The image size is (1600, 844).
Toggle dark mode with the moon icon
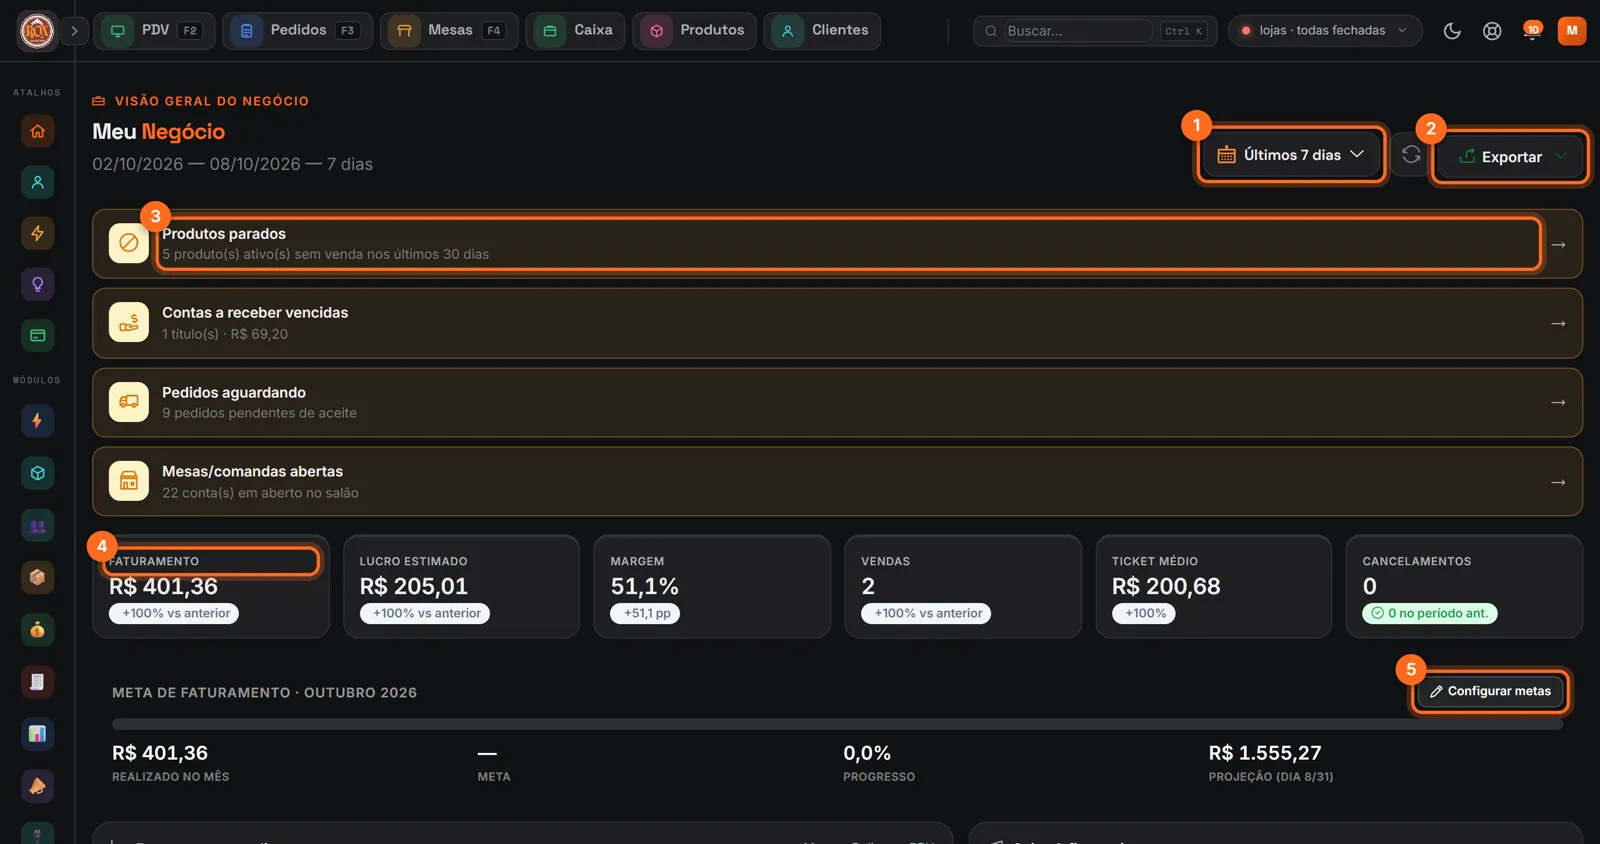(x=1452, y=31)
